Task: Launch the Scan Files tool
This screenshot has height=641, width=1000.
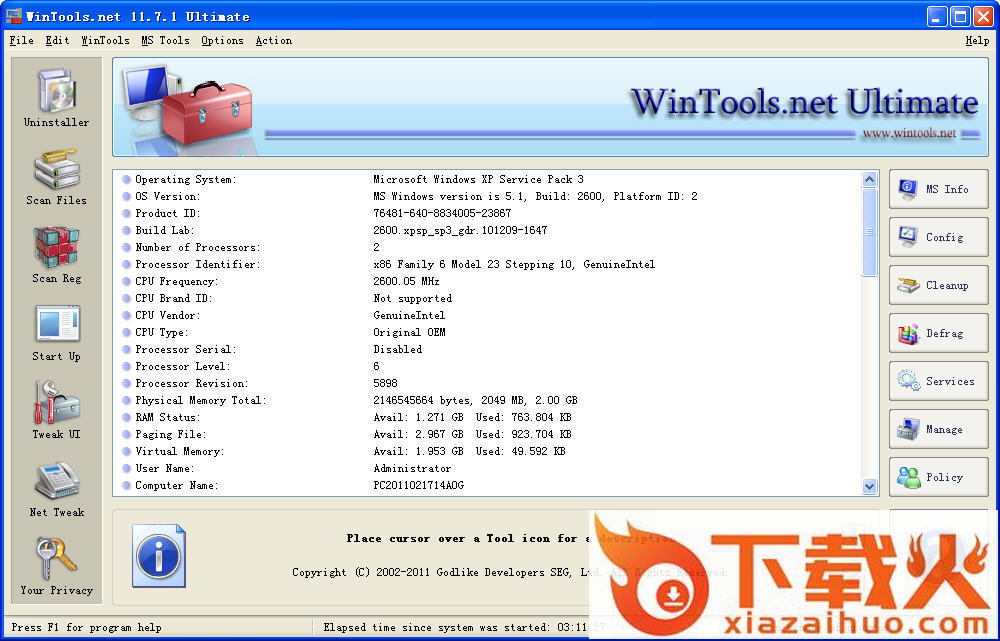Action: [x=57, y=177]
